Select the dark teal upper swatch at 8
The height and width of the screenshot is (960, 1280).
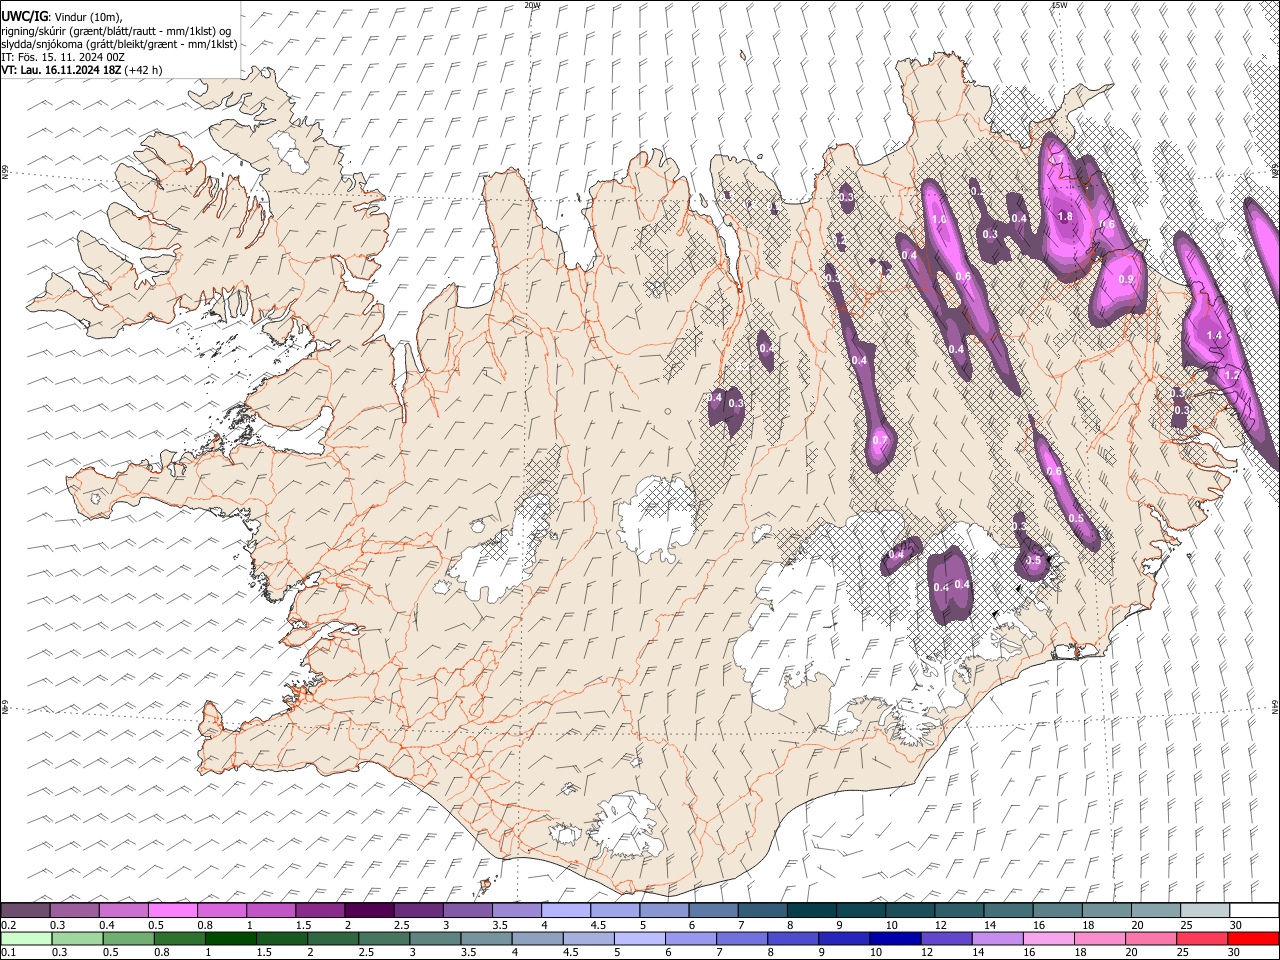point(812,910)
